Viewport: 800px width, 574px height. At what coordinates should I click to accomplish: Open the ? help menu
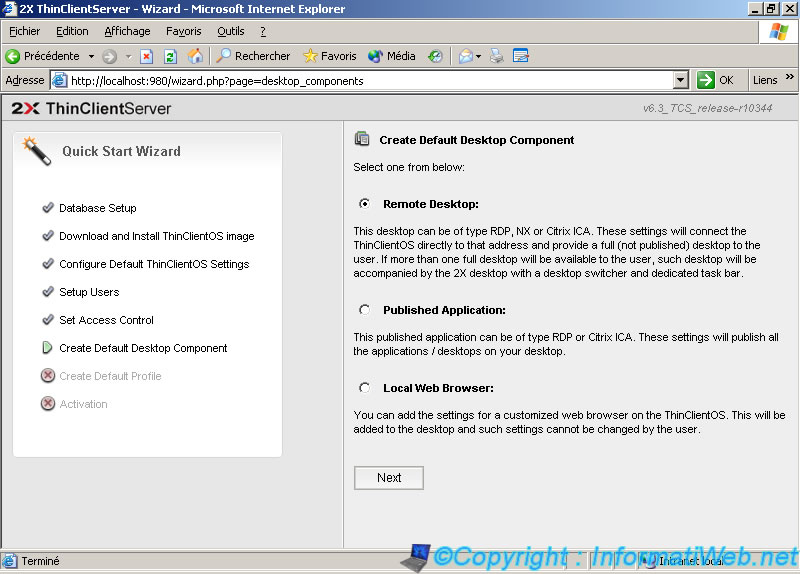tap(263, 32)
